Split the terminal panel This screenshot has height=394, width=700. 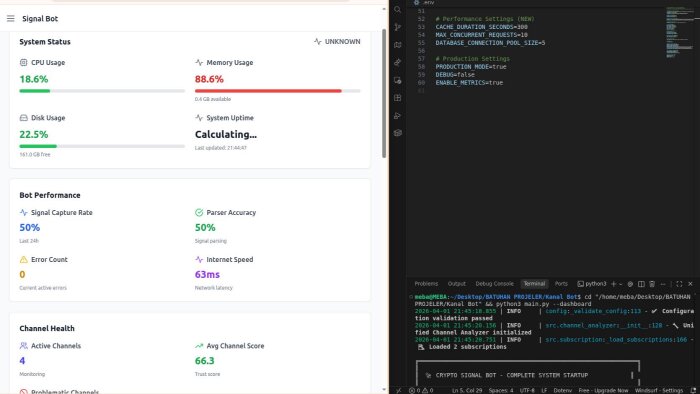(641, 284)
